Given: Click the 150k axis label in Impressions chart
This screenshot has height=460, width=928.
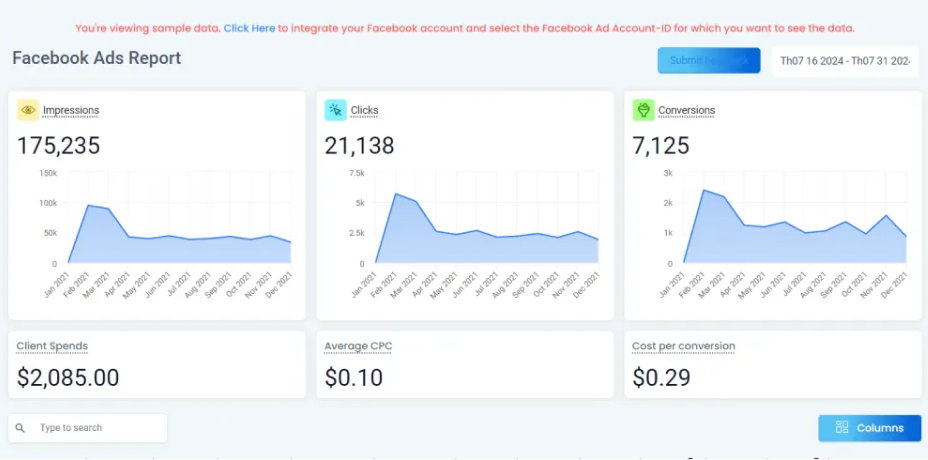Looking at the screenshot, I should click(47, 173).
